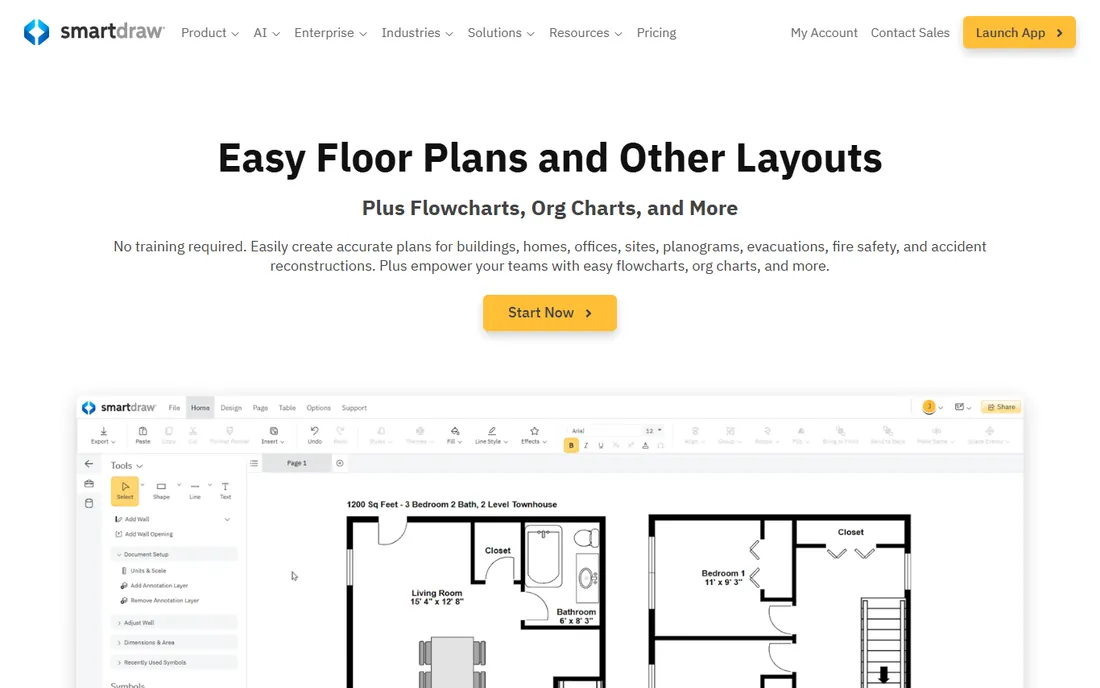Click the Launch App button

1019,32
